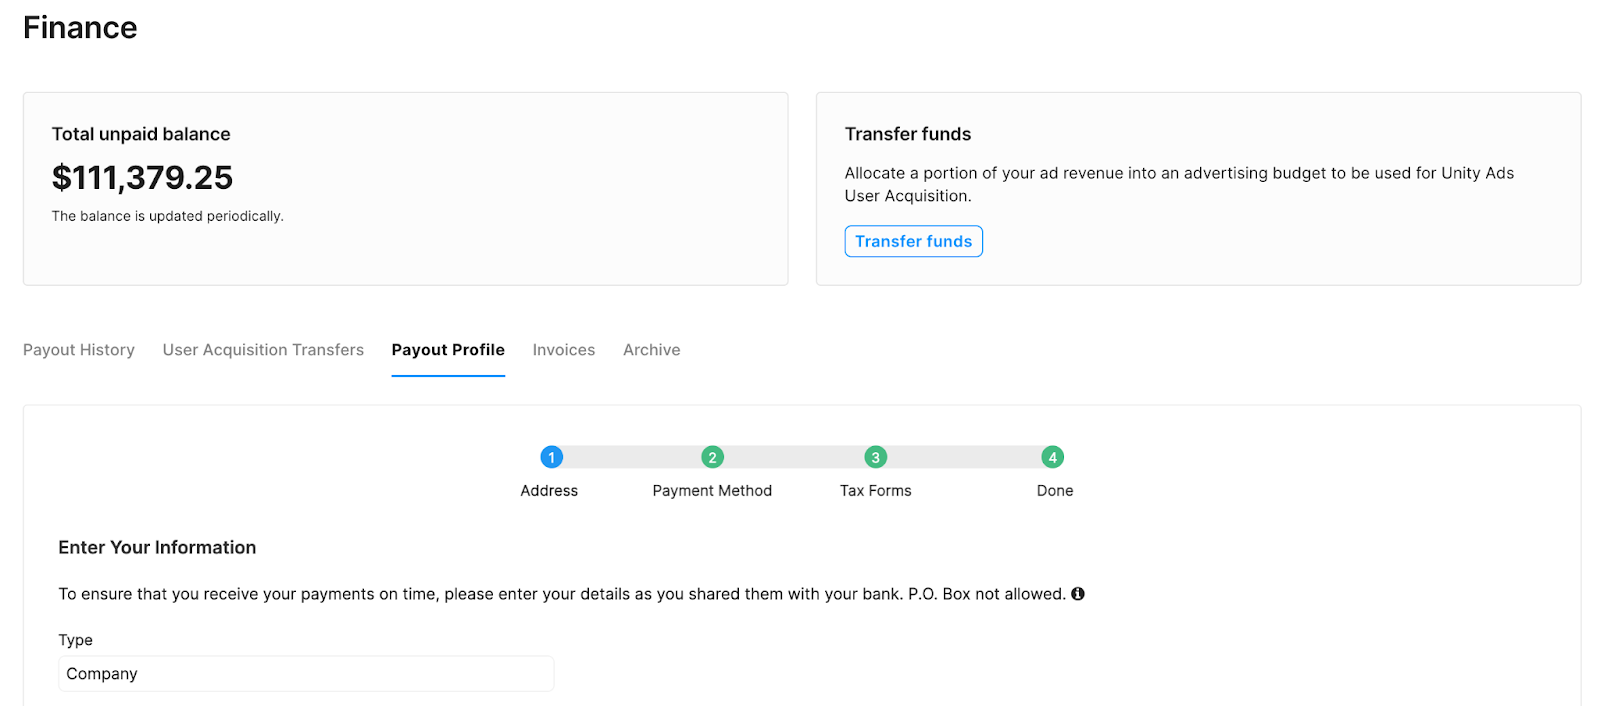Click the $111,379.25 unpaid balance amount

pyautogui.click(x=142, y=178)
